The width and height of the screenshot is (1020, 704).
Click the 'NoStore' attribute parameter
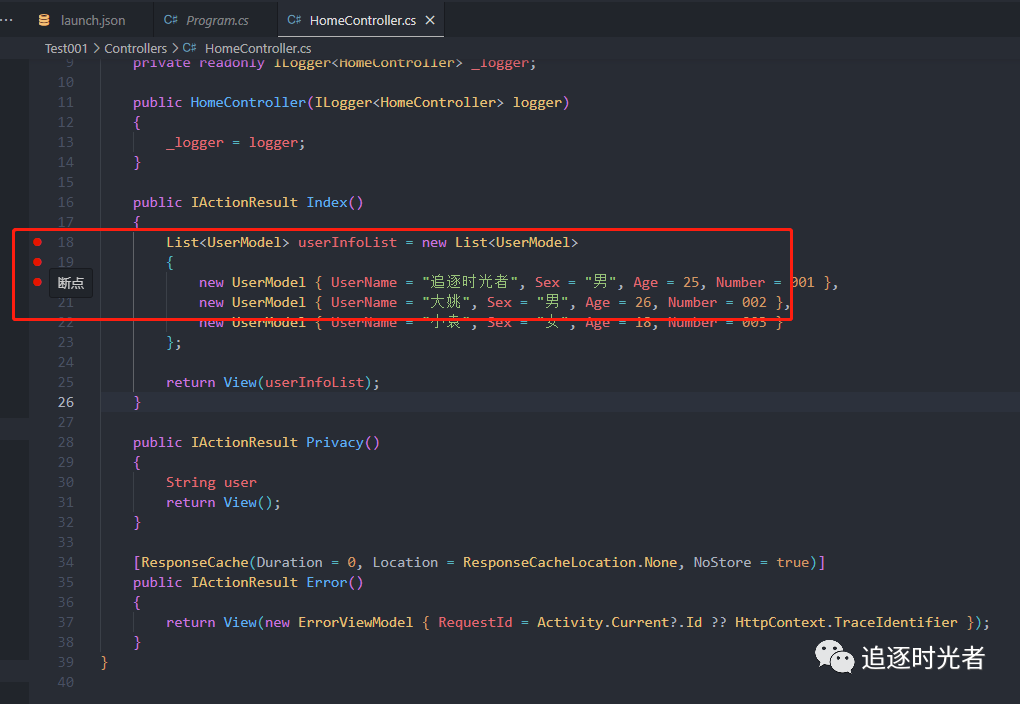tap(722, 562)
